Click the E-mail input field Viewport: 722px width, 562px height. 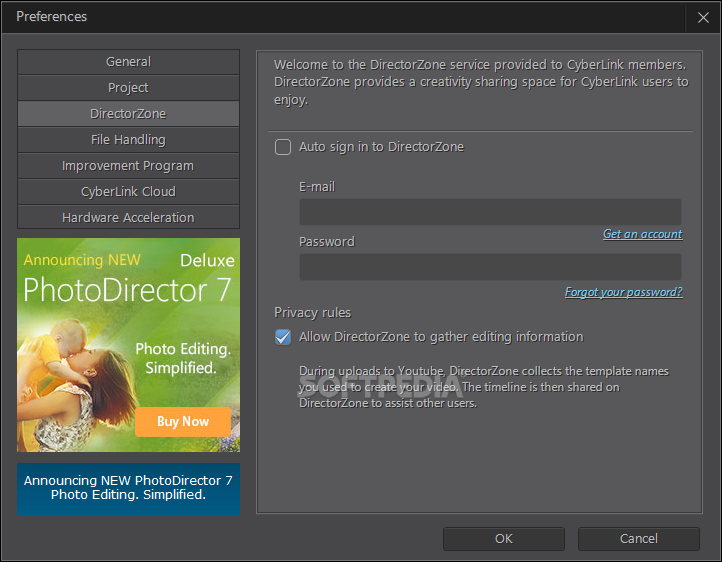[490, 212]
